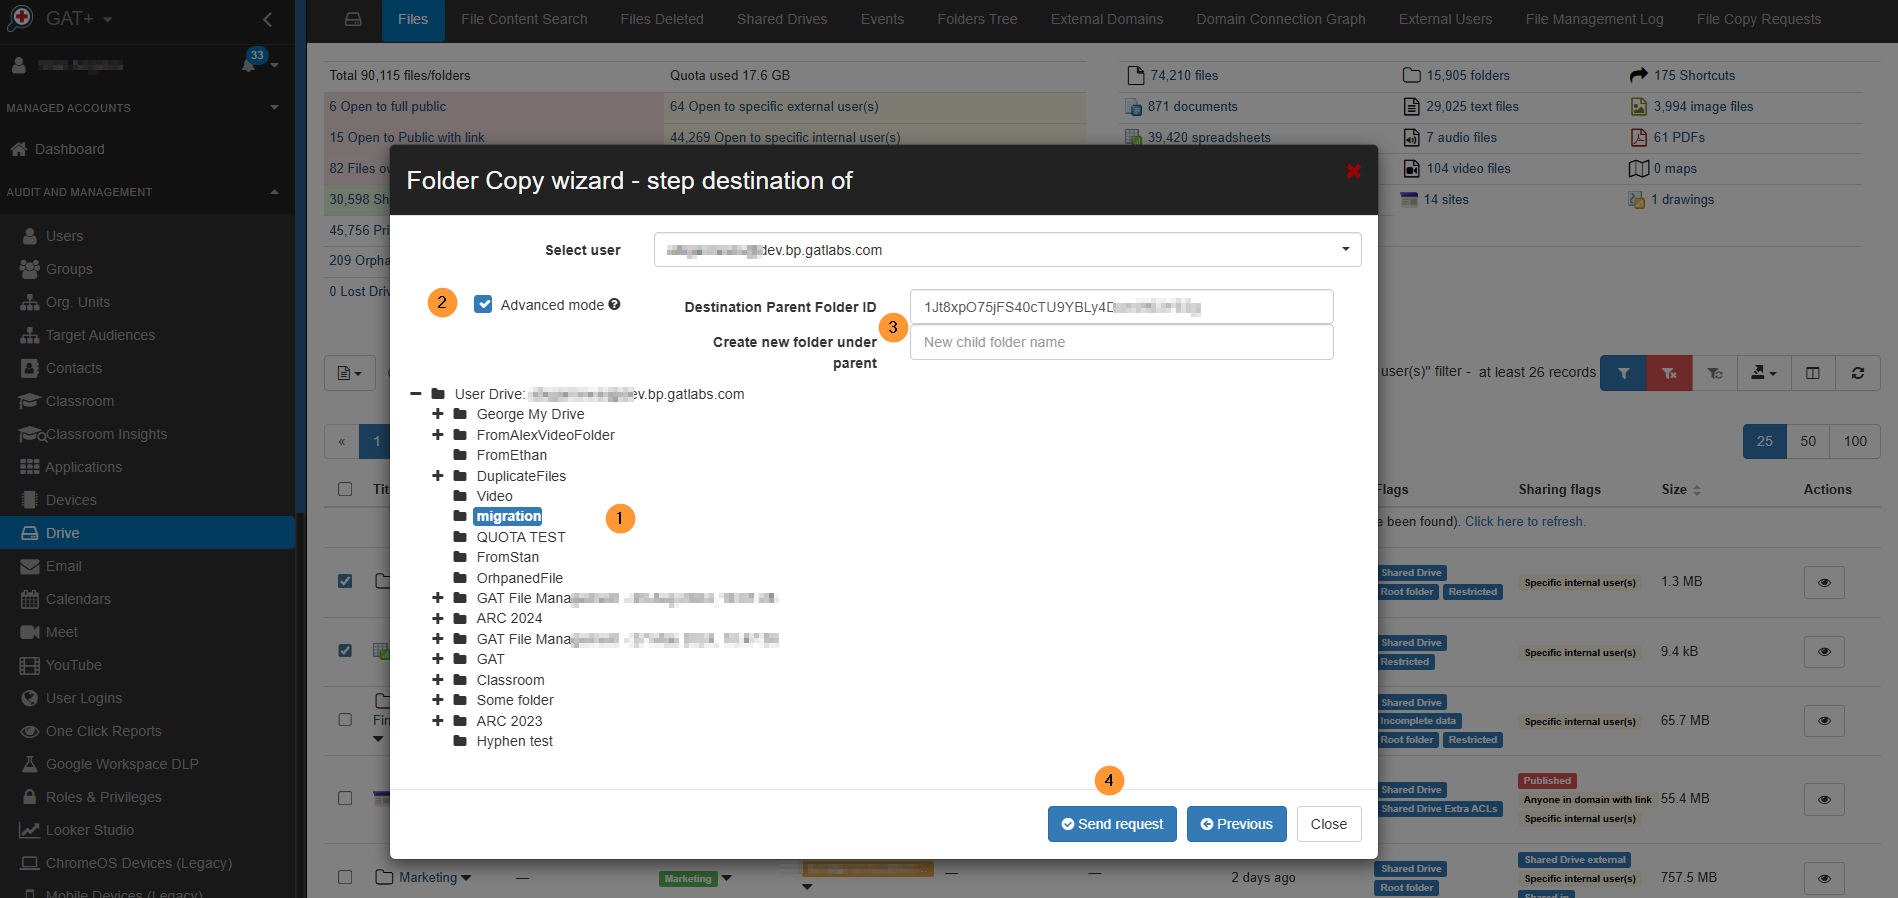Open the Folders Tree tab
Viewport: 1898px width, 898px height.
976,19
